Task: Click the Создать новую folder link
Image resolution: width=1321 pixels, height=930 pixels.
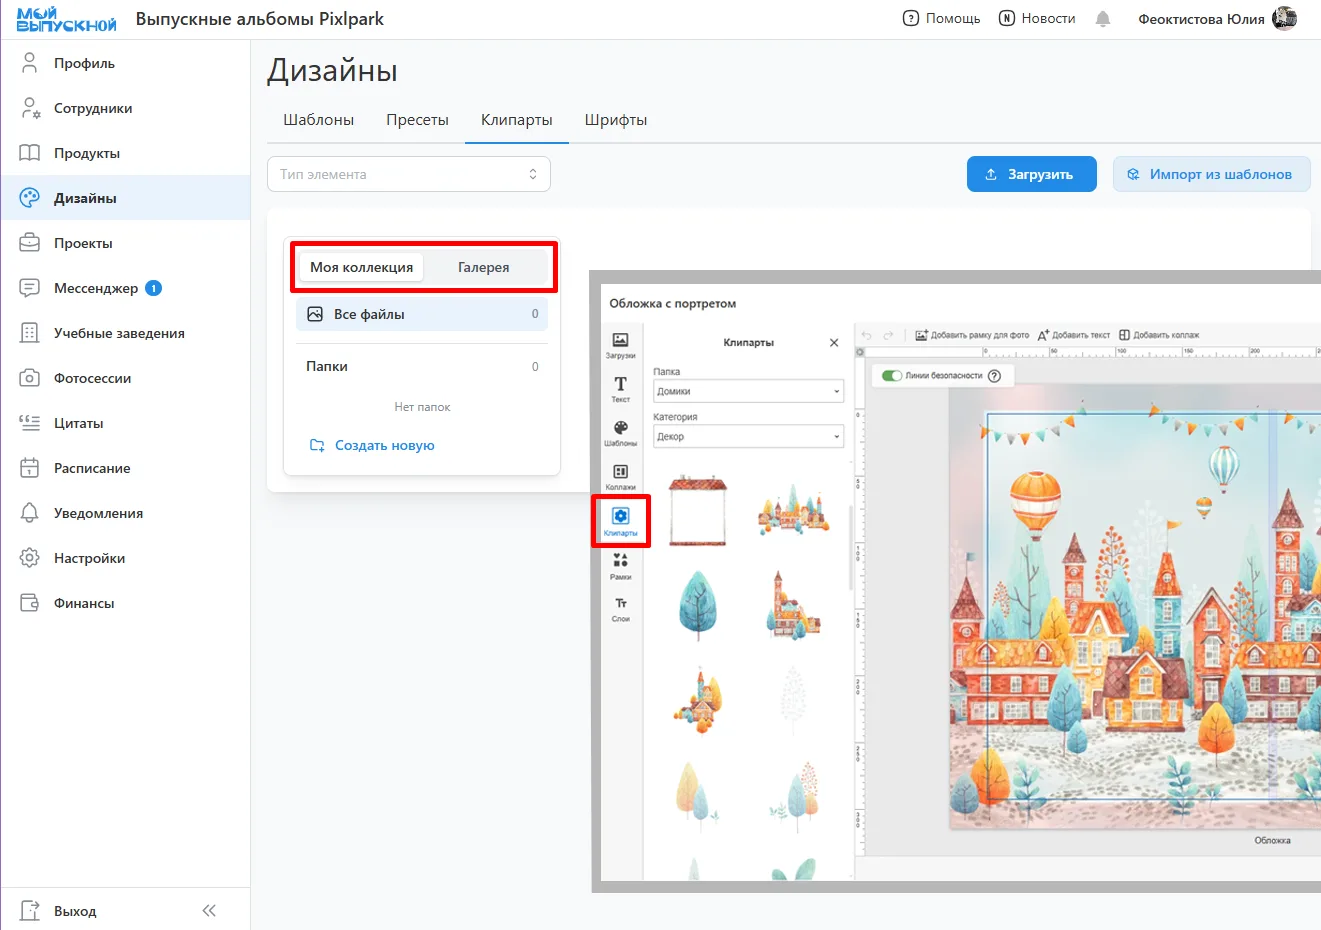Action: pyautogui.click(x=372, y=445)
